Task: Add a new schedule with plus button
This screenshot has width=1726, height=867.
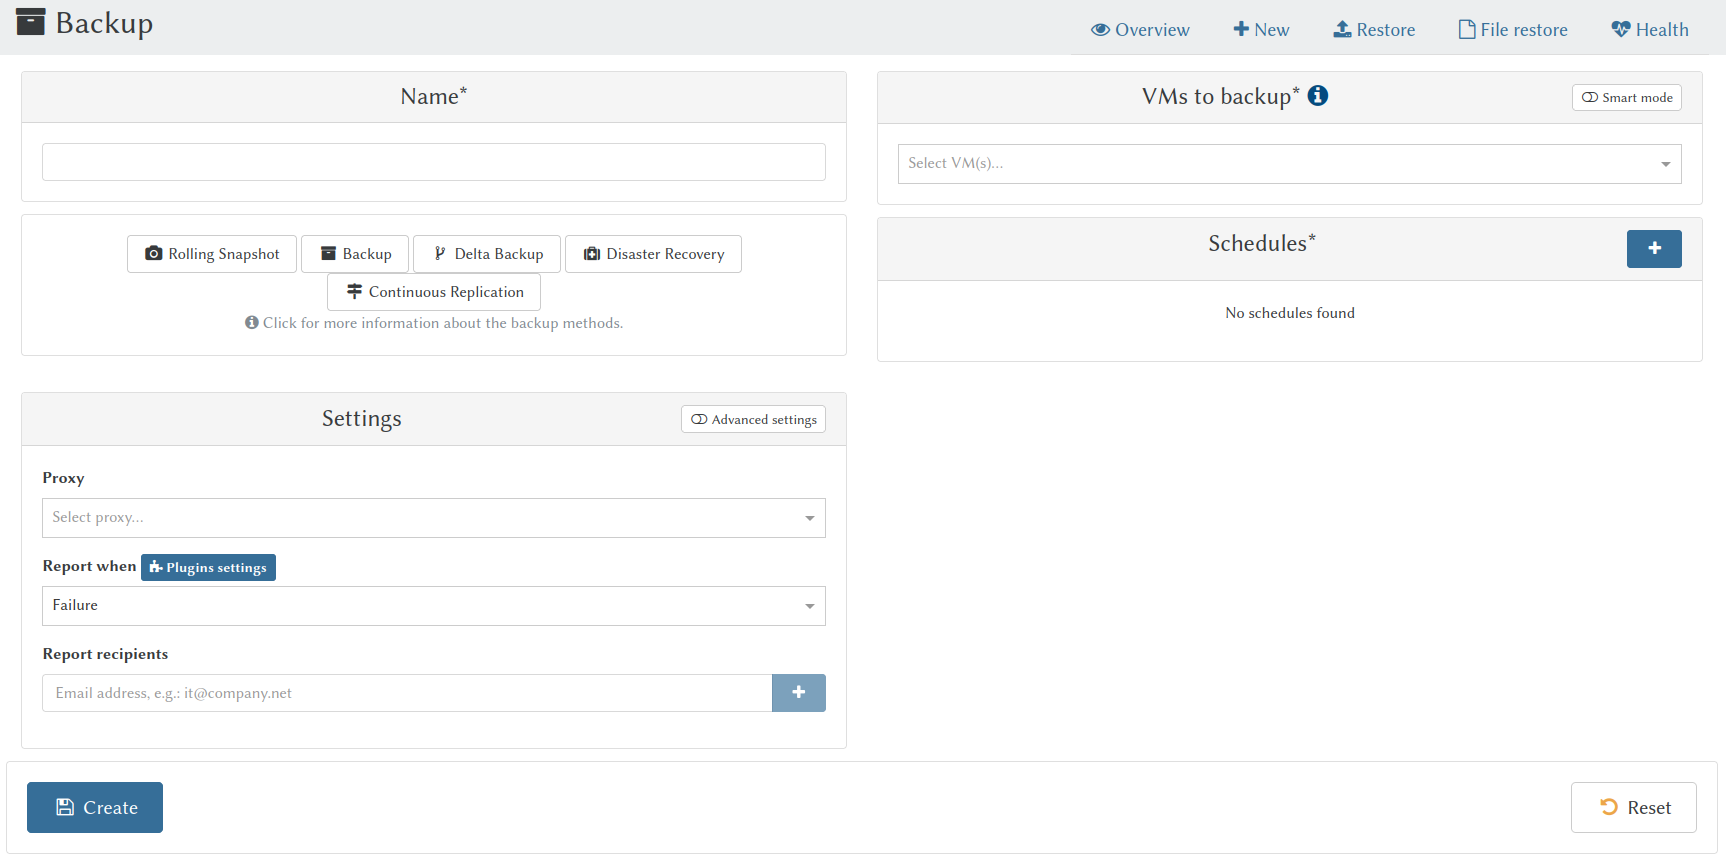Action: 1653,249
